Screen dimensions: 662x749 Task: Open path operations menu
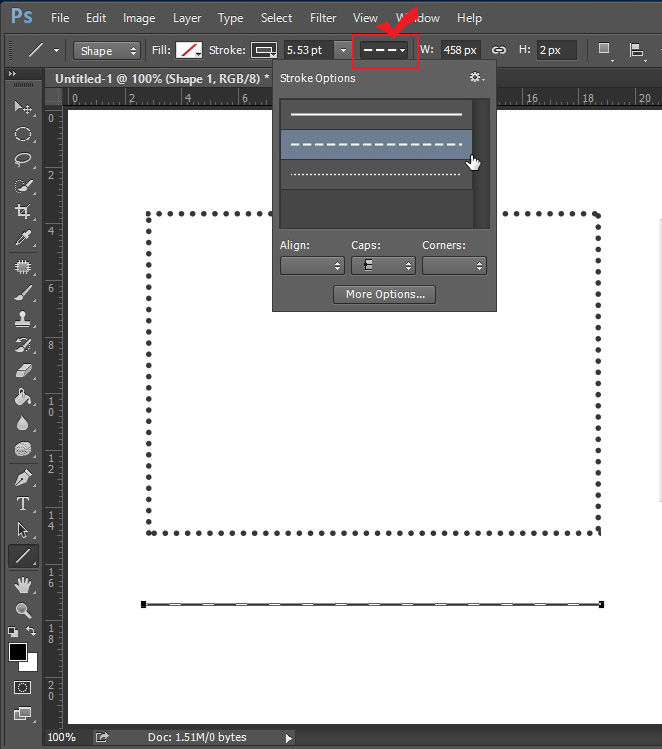[605, 50]
